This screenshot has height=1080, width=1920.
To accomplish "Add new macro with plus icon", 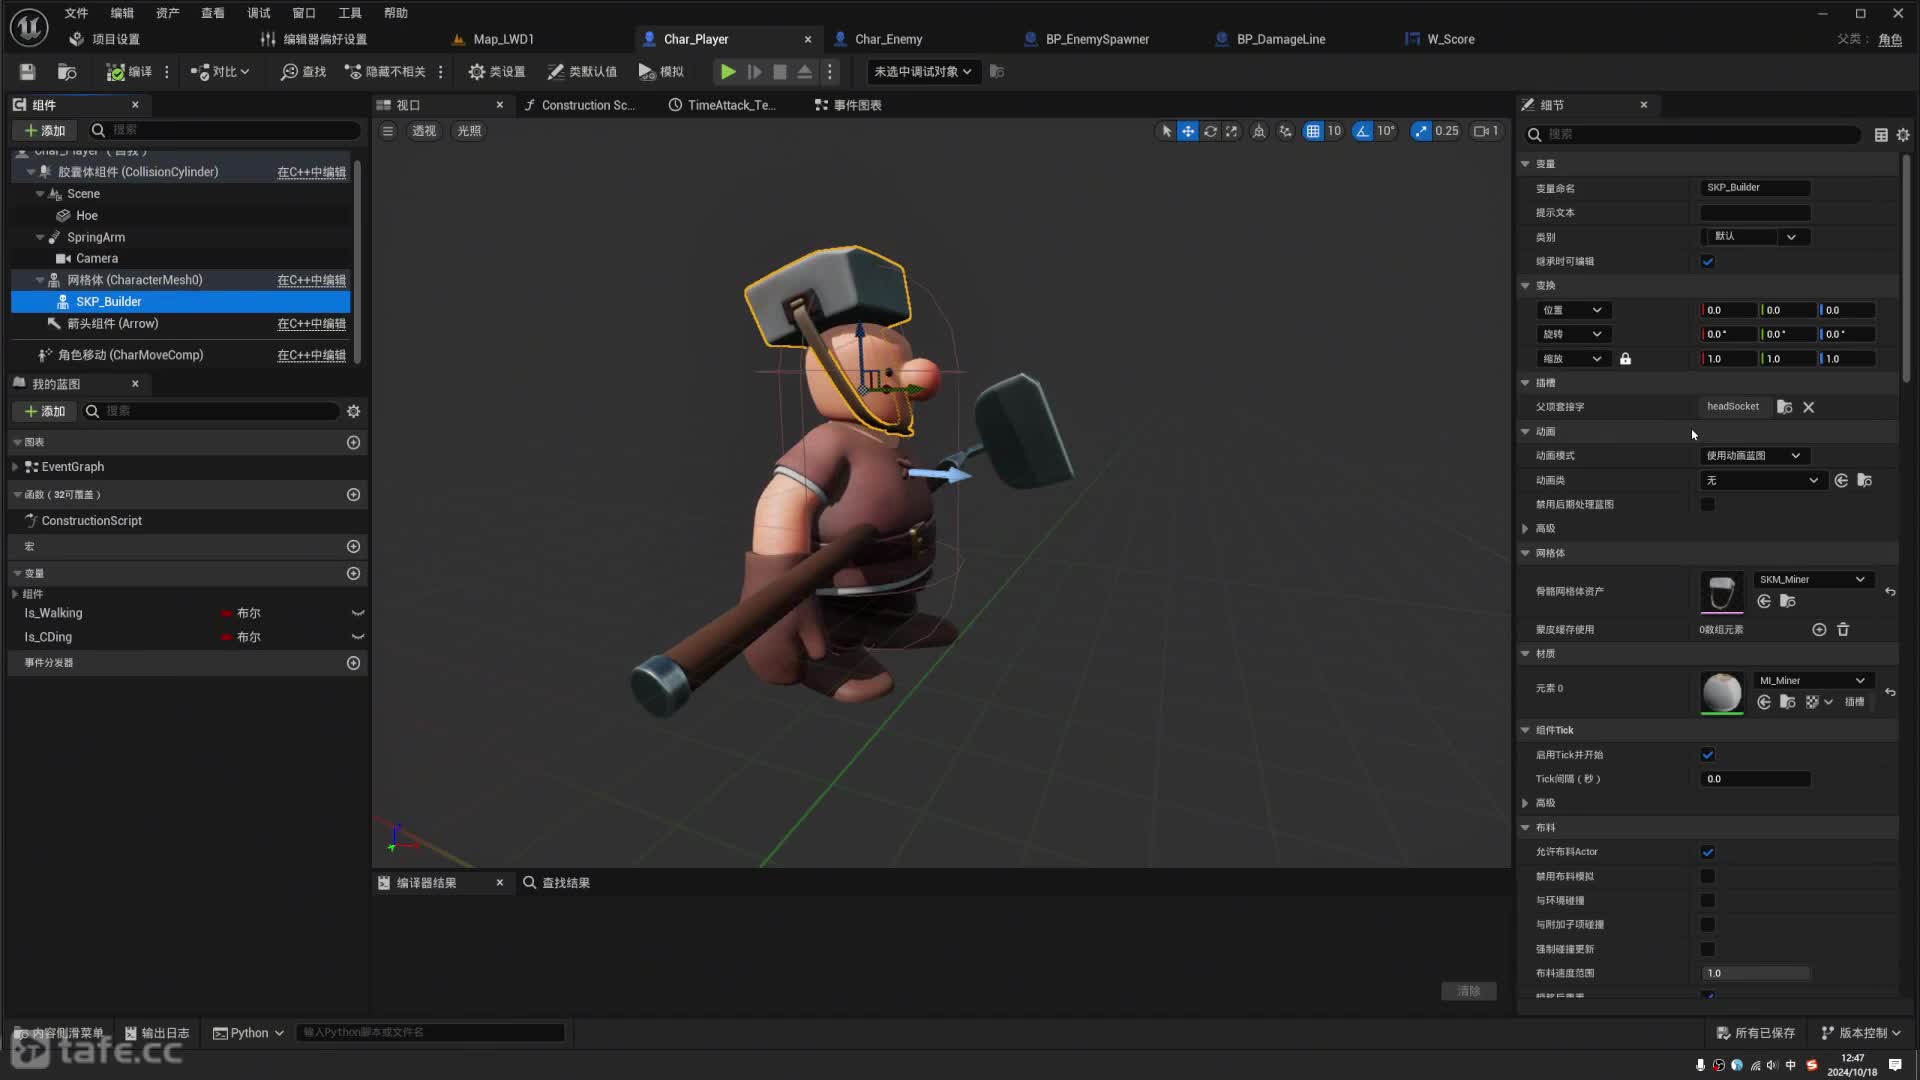I will click(353, 546).
